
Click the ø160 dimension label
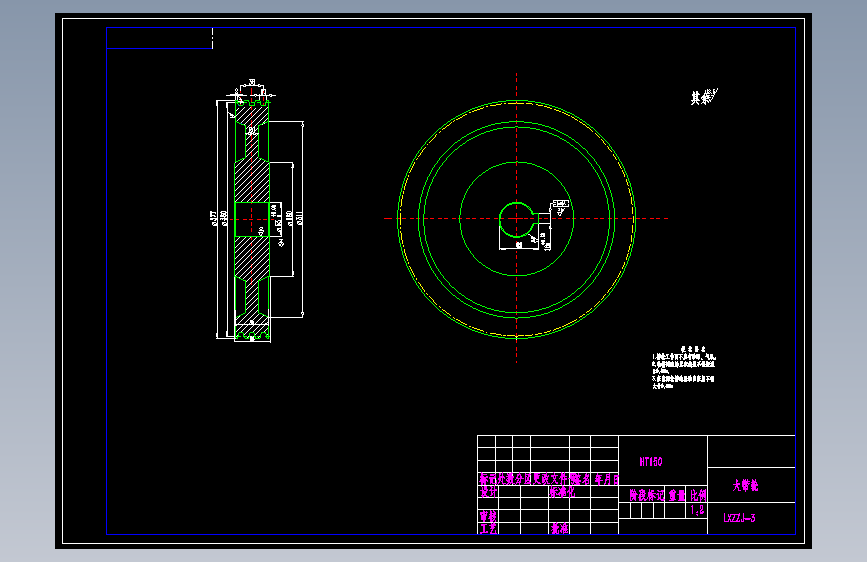tap(289, 217)
